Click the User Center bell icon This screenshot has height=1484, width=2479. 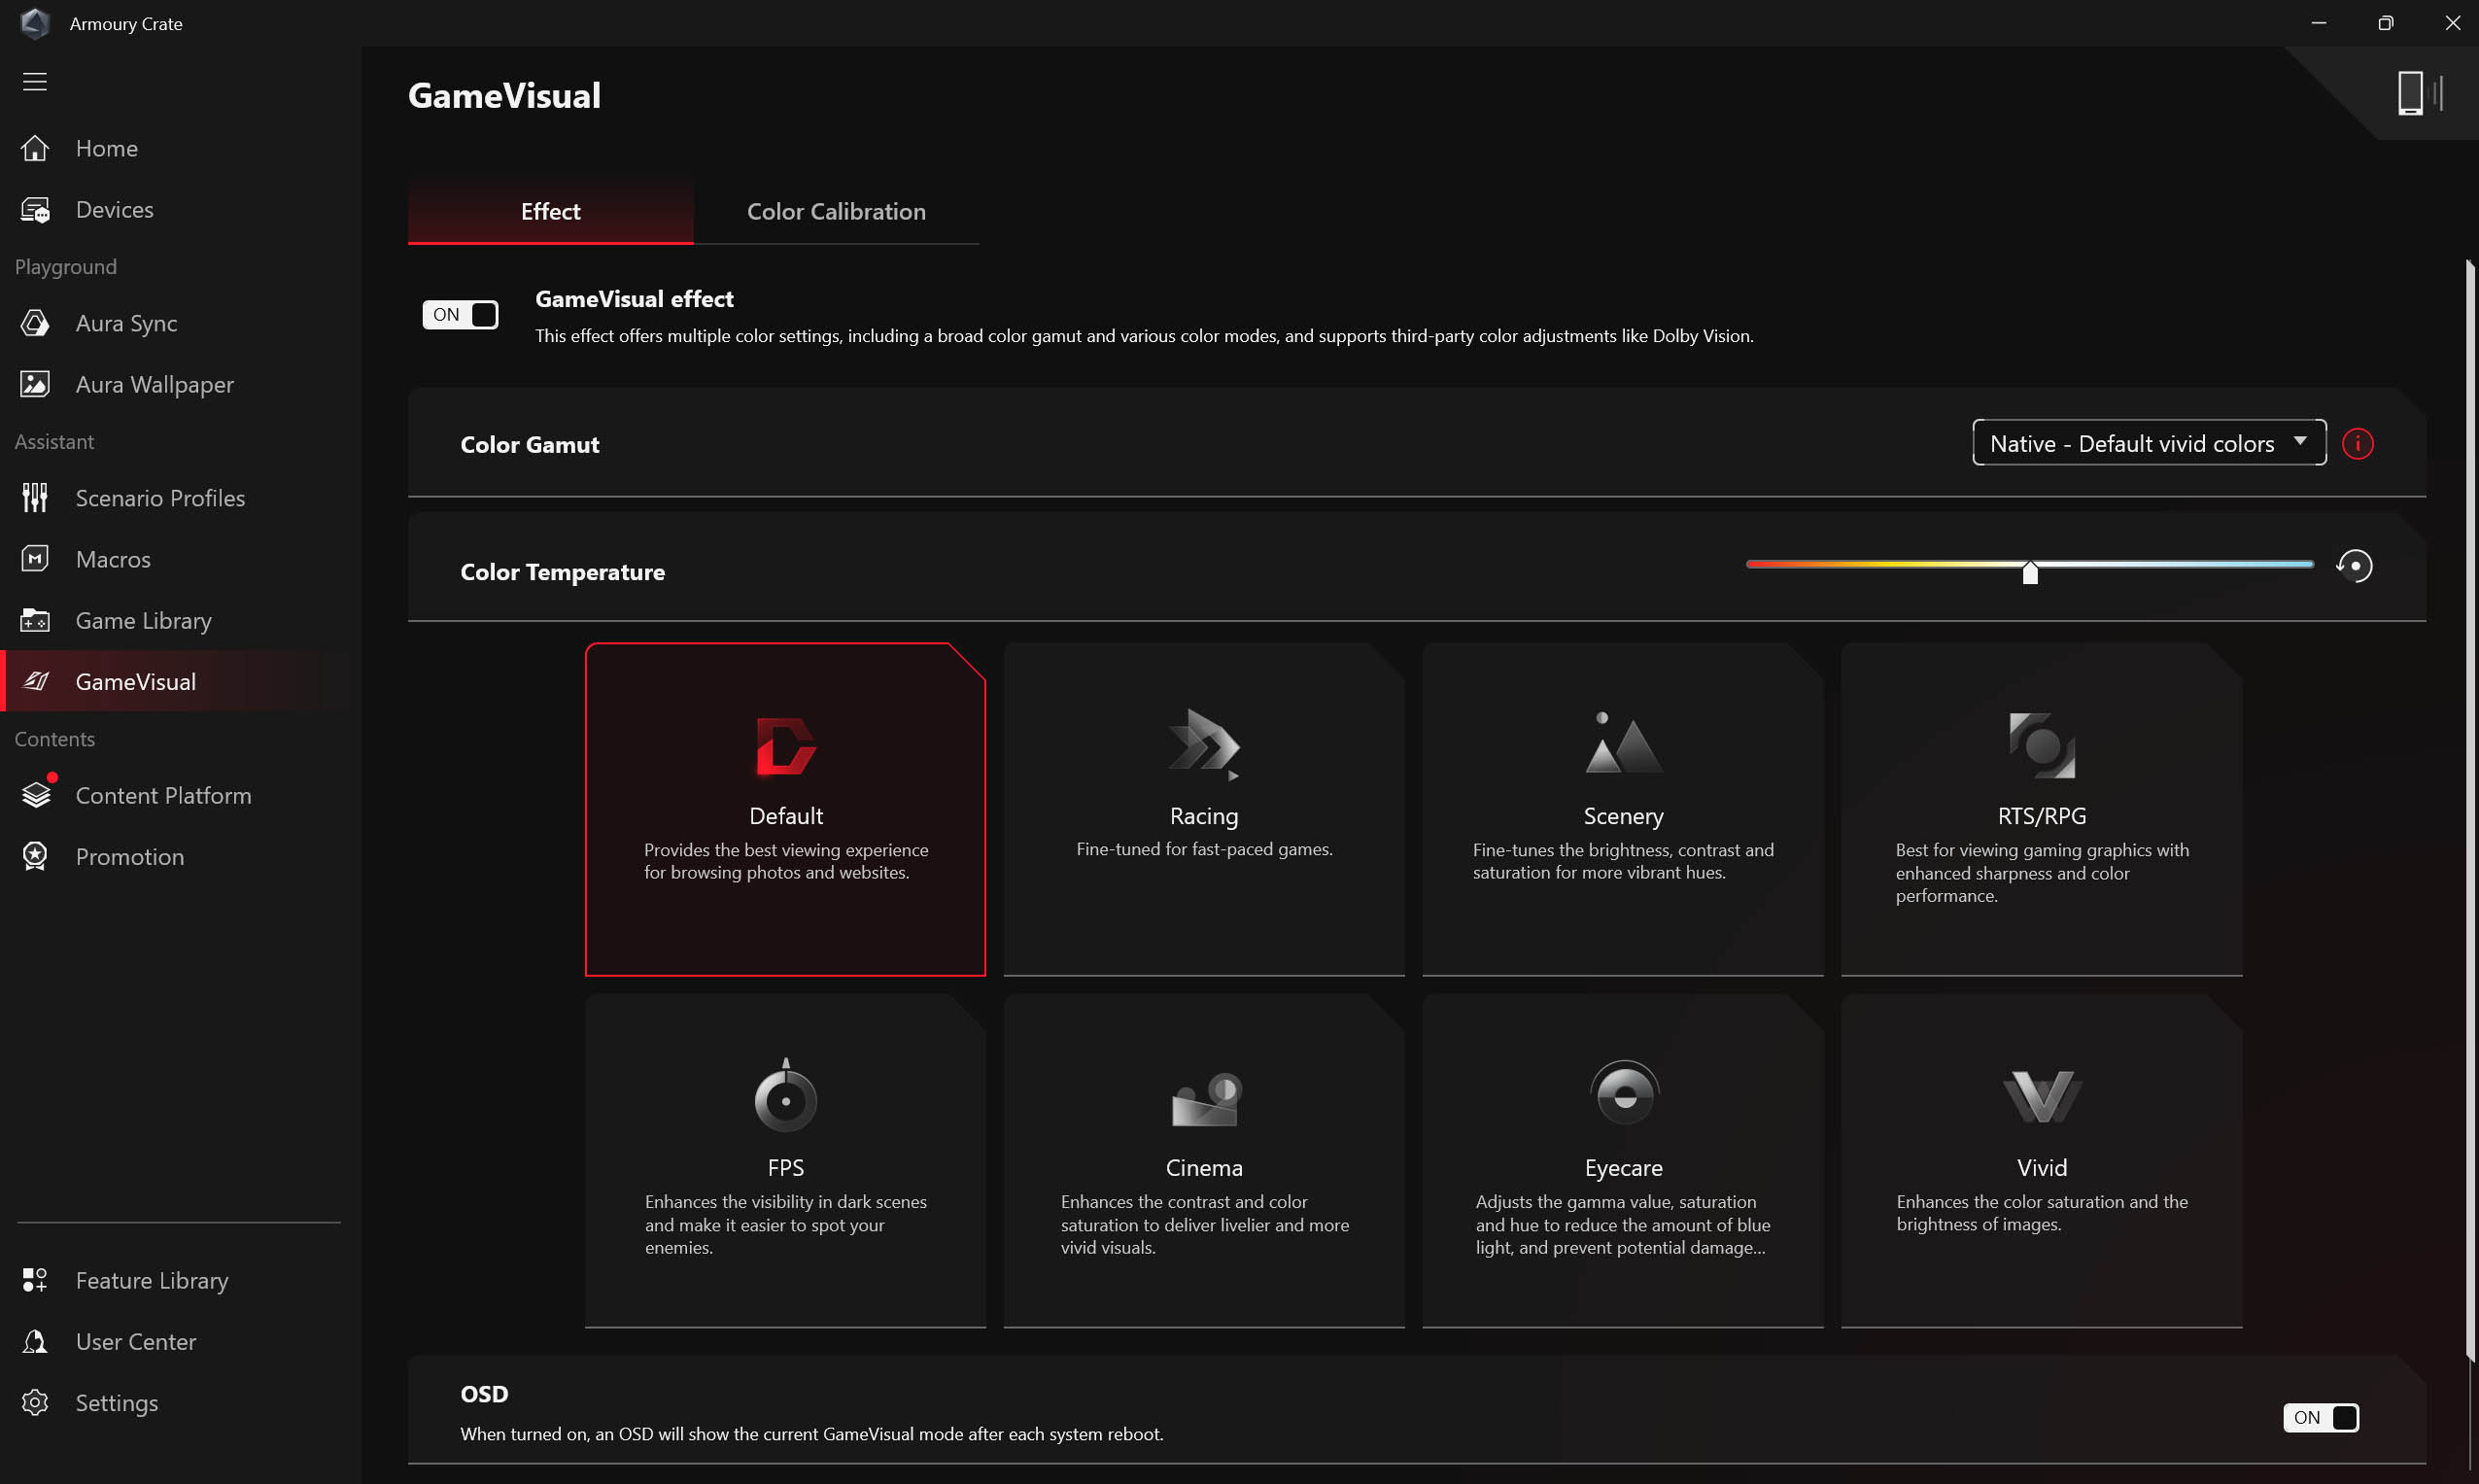click(x=35, y=1342)
